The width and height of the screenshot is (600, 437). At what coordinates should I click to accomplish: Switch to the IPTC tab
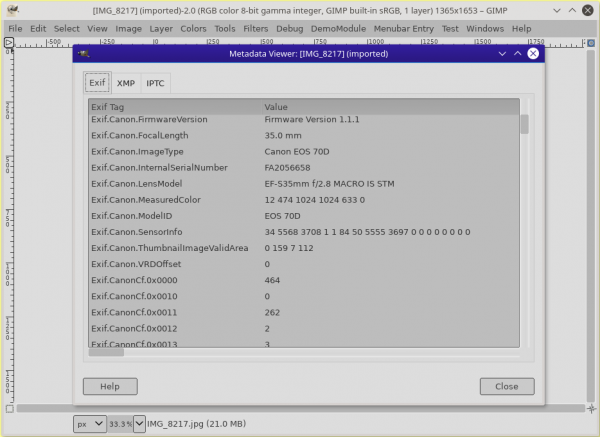click(155, 83)
